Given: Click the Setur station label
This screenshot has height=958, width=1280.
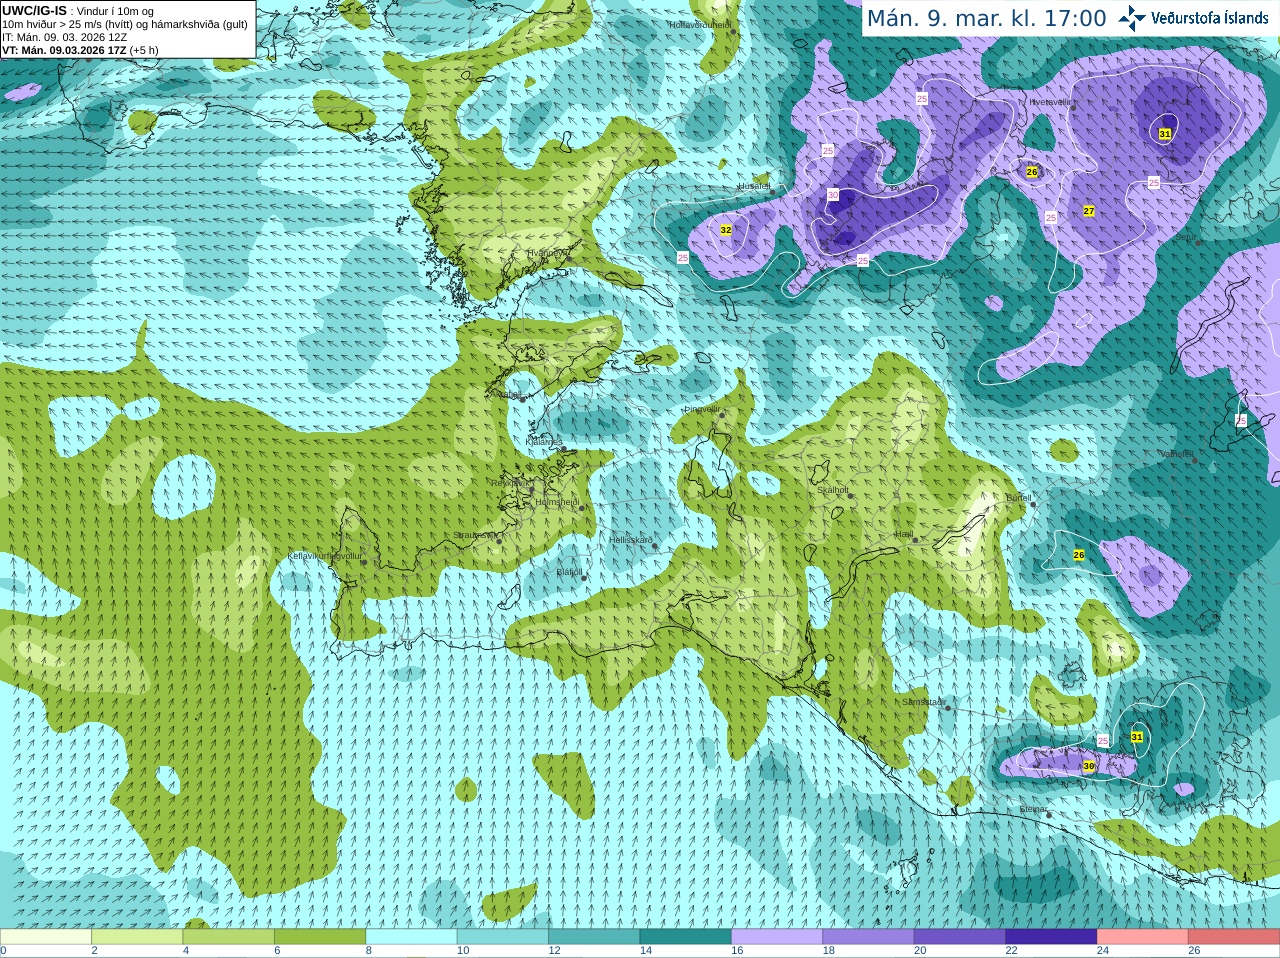Looking at the screenshot, I should click(x=1185, y=237).
